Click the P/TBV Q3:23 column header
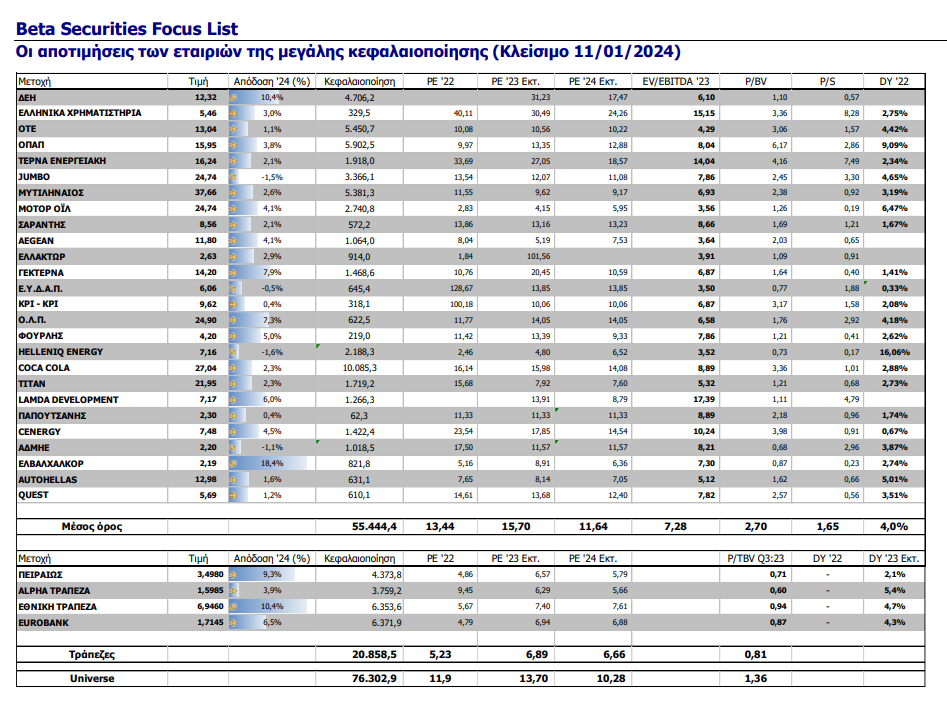Screen dimensions: 947x705 (x=756, y=558)
